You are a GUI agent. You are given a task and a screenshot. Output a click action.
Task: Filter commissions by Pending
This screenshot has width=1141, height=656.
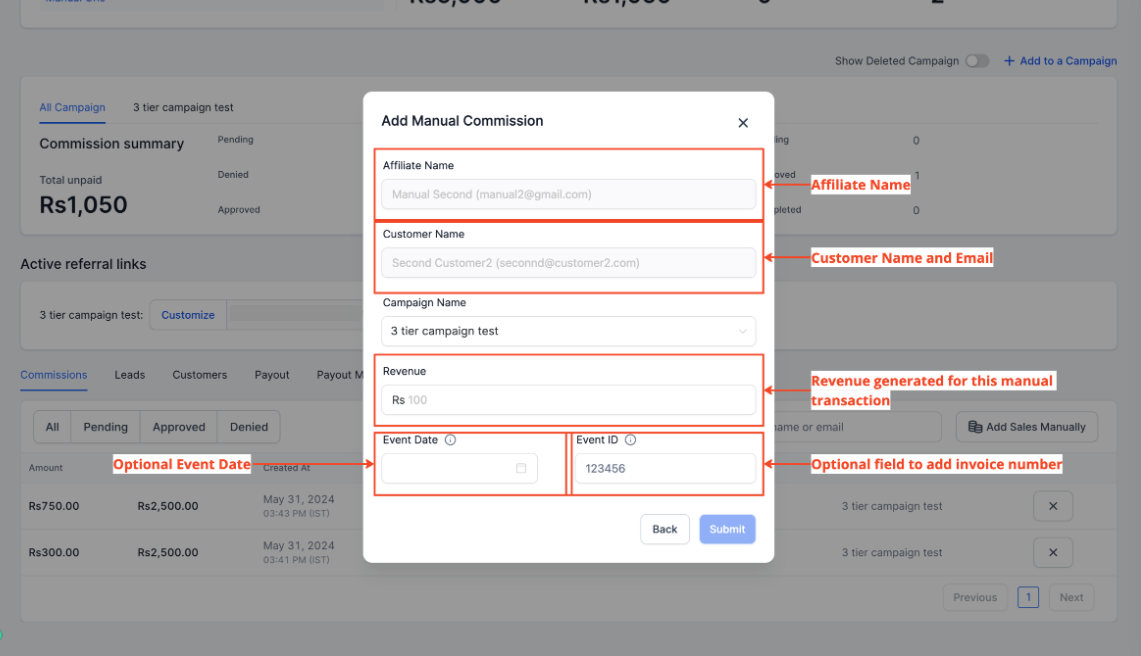click(x=105, y=427)
